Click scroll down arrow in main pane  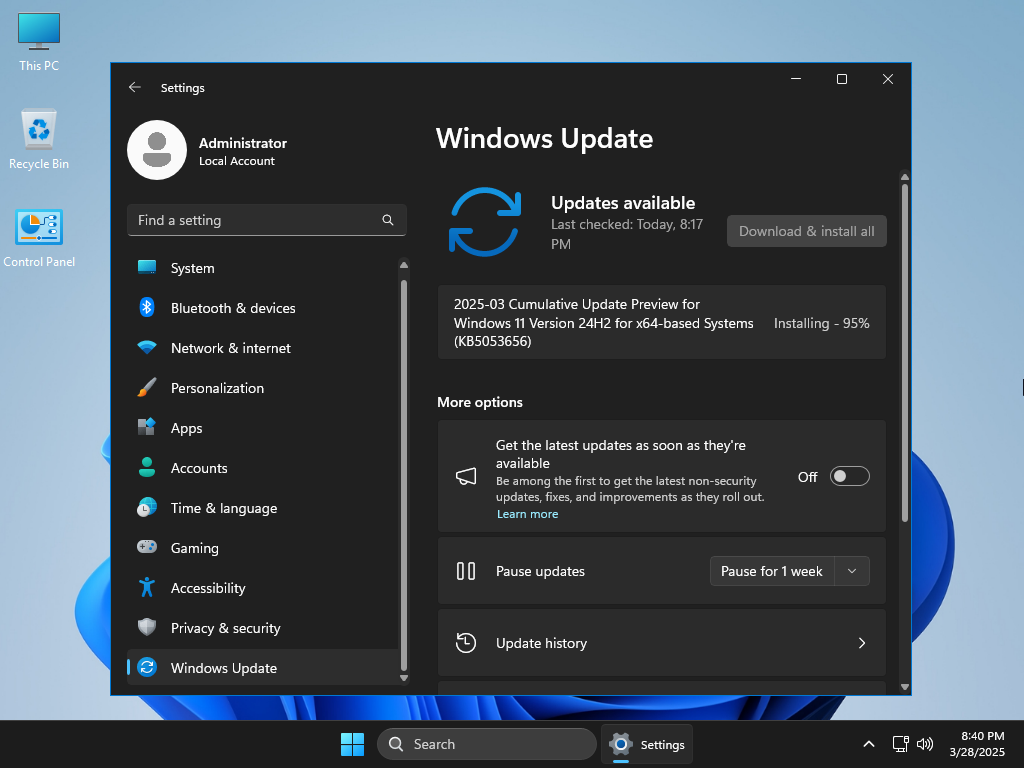pos(904,686)
